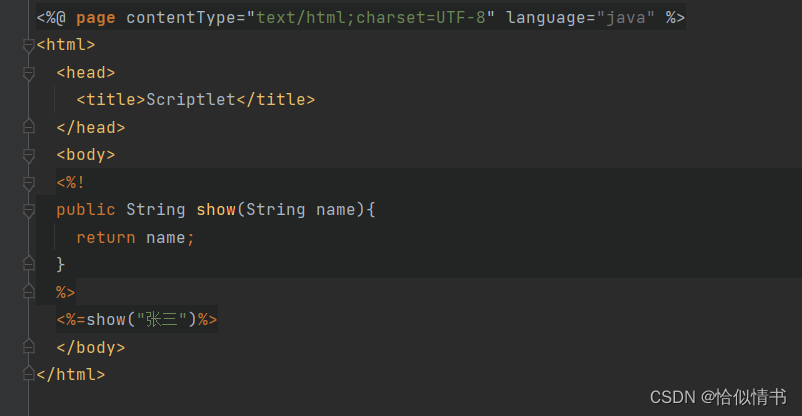
Task: Click the 'page' directive keyword
Action: coord(96,18)
